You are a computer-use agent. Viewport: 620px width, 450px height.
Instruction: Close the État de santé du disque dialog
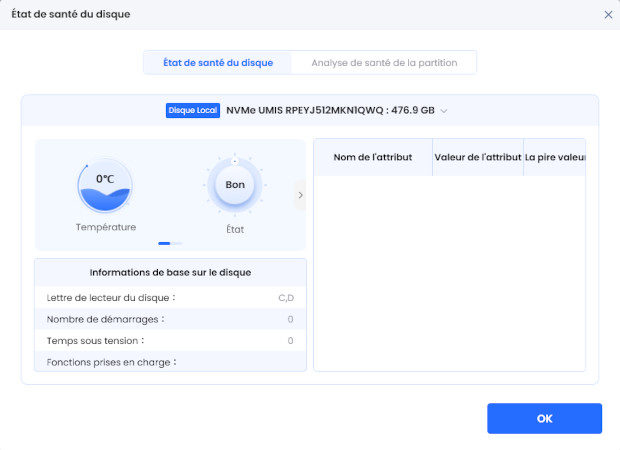tap(608, 15)
